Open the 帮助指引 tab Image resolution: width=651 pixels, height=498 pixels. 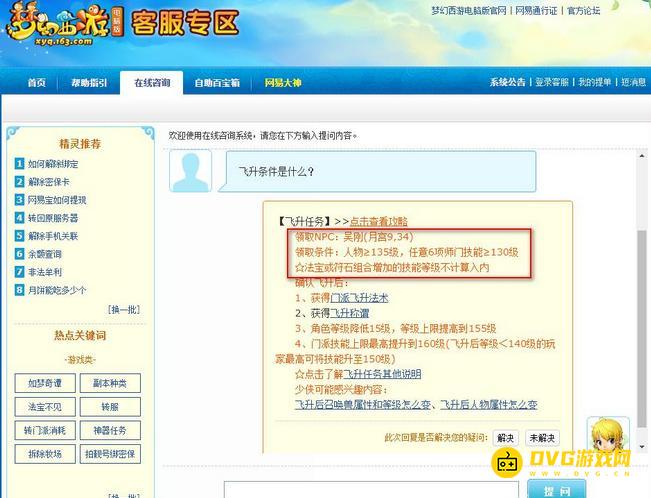click(89, 83)
